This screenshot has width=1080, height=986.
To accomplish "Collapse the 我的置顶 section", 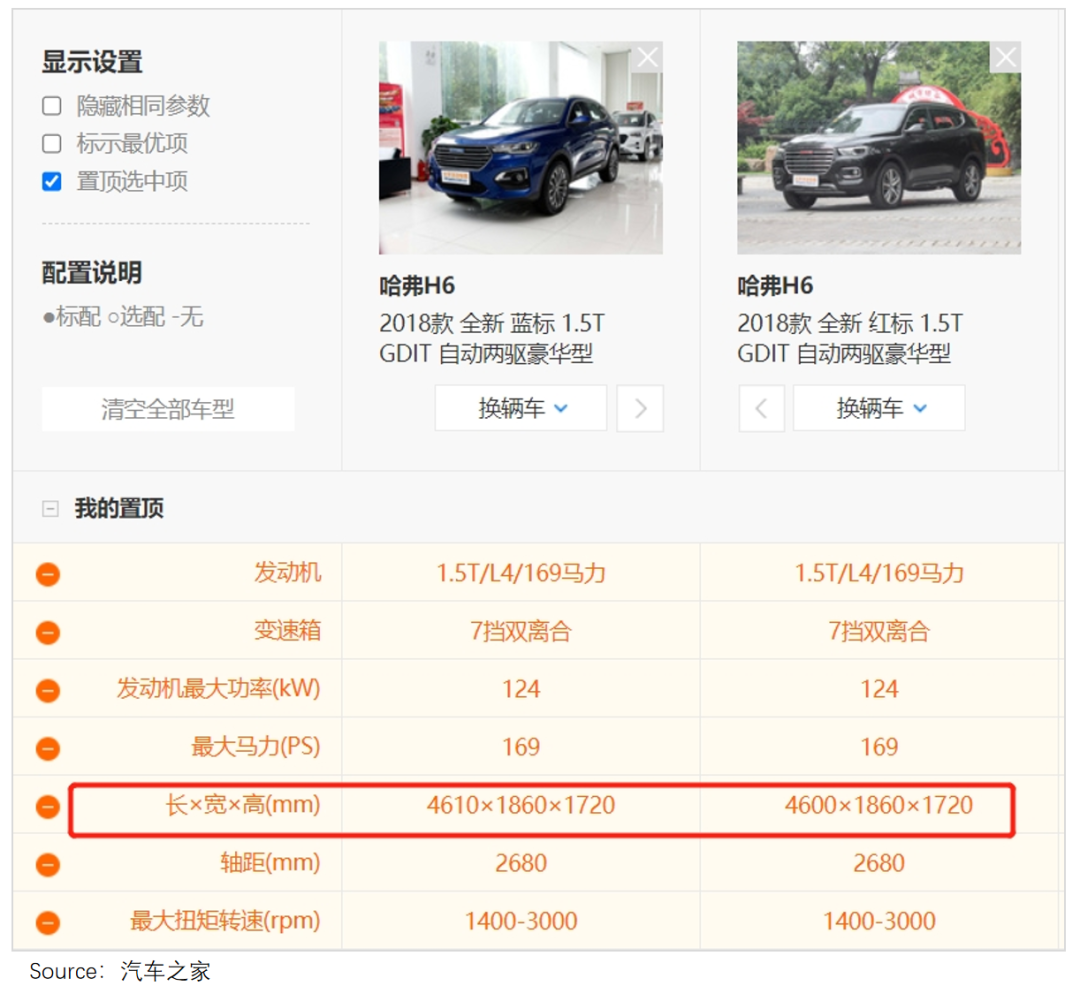I will click(50, 509).
